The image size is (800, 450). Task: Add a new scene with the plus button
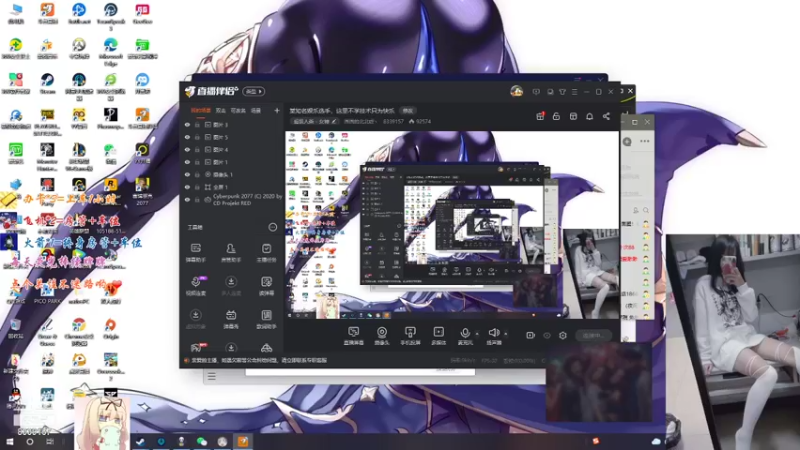(277, 110)
